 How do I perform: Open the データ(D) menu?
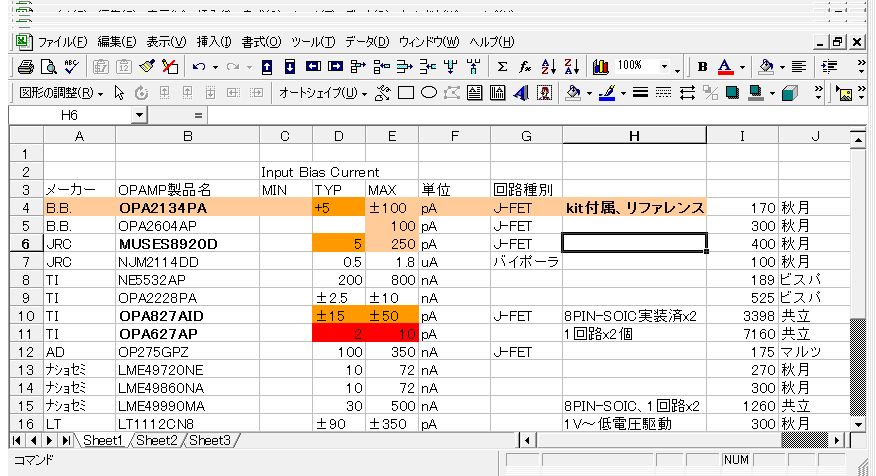366,42
